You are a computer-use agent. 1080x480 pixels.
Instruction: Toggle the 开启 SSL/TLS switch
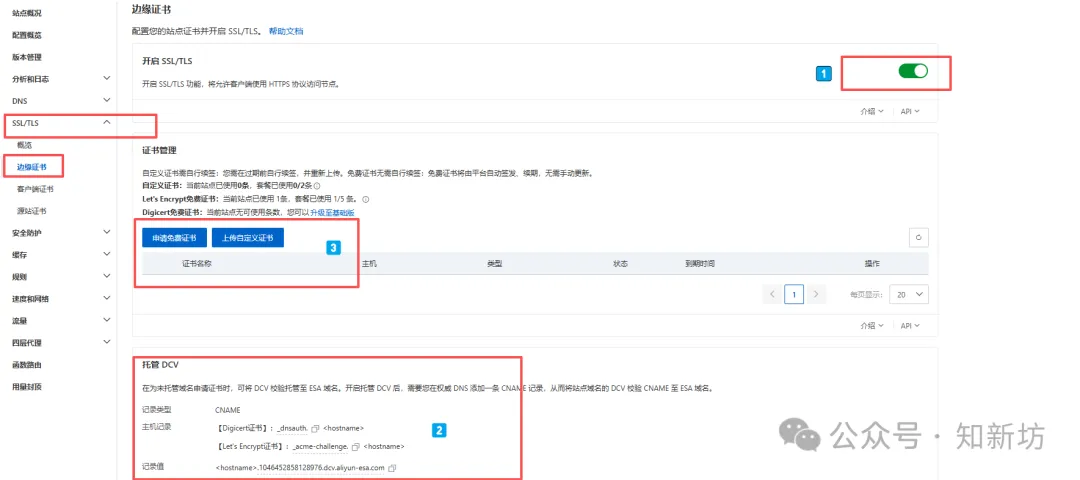tap(913, 71)
